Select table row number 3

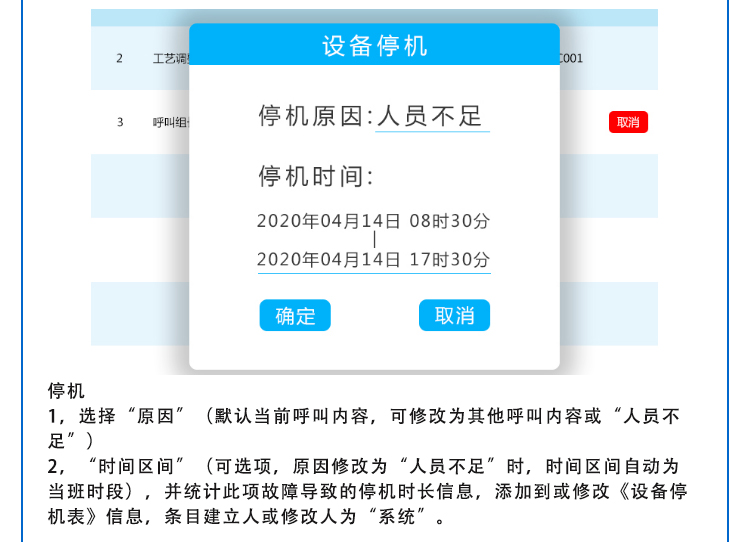tap(119, 122)
